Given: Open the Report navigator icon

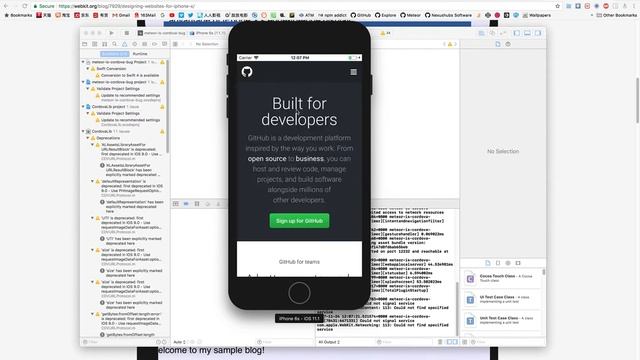Looking at the screenshot, I should pyautogui.click(x=164, y=44).
